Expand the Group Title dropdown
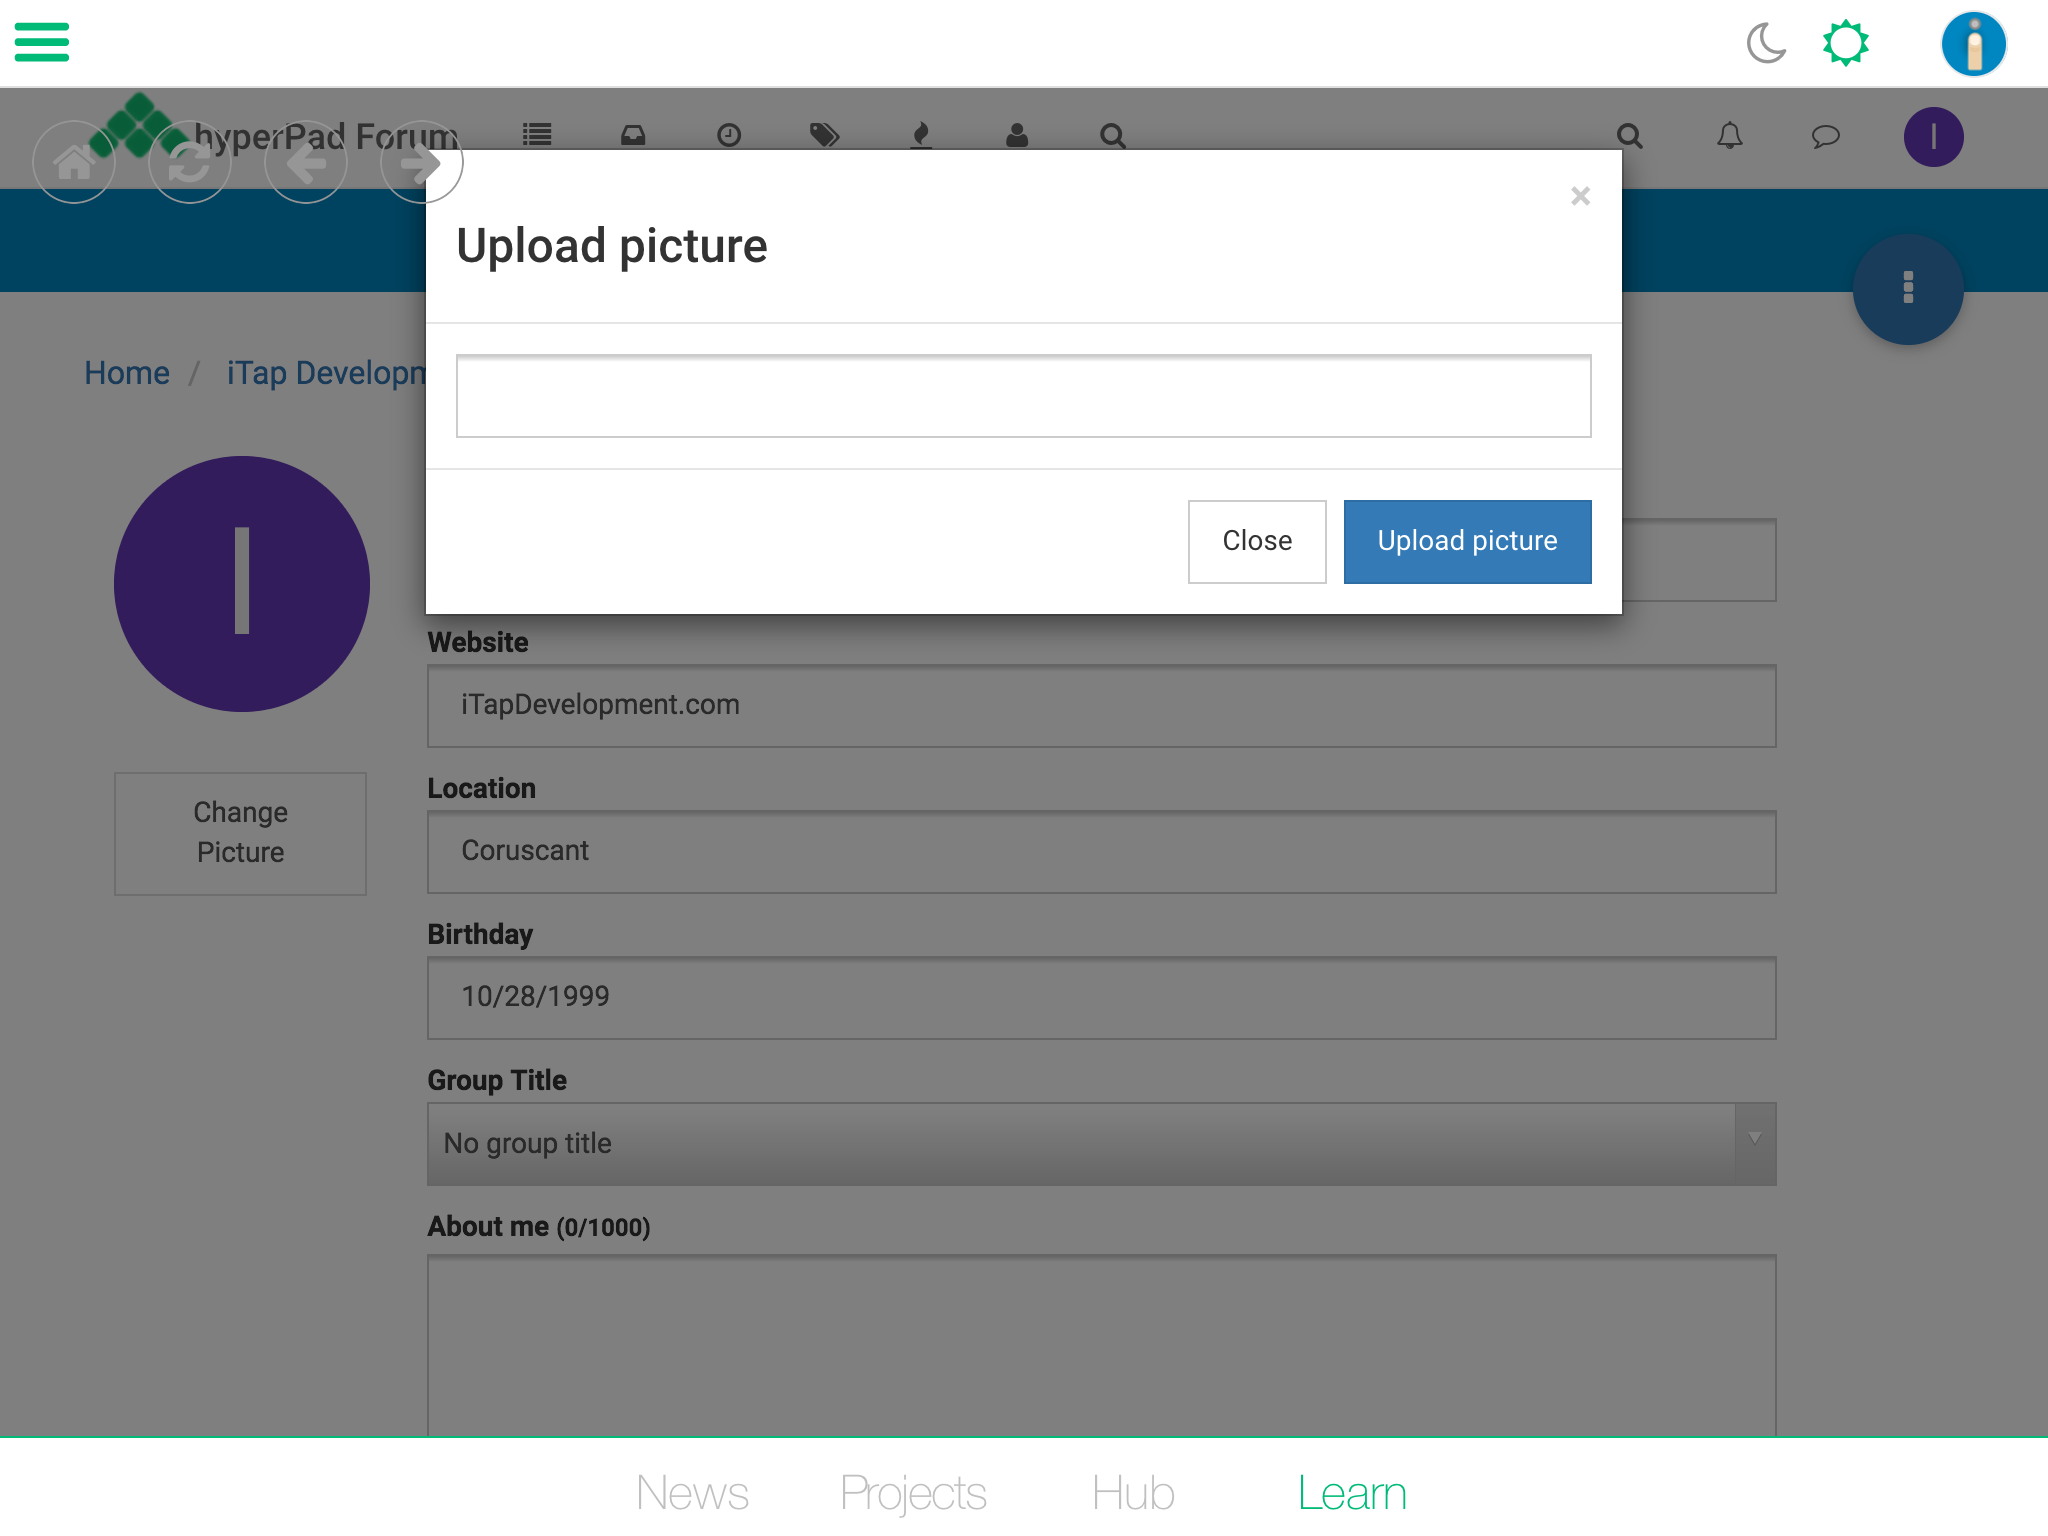 click(x=1100, y=1144)
